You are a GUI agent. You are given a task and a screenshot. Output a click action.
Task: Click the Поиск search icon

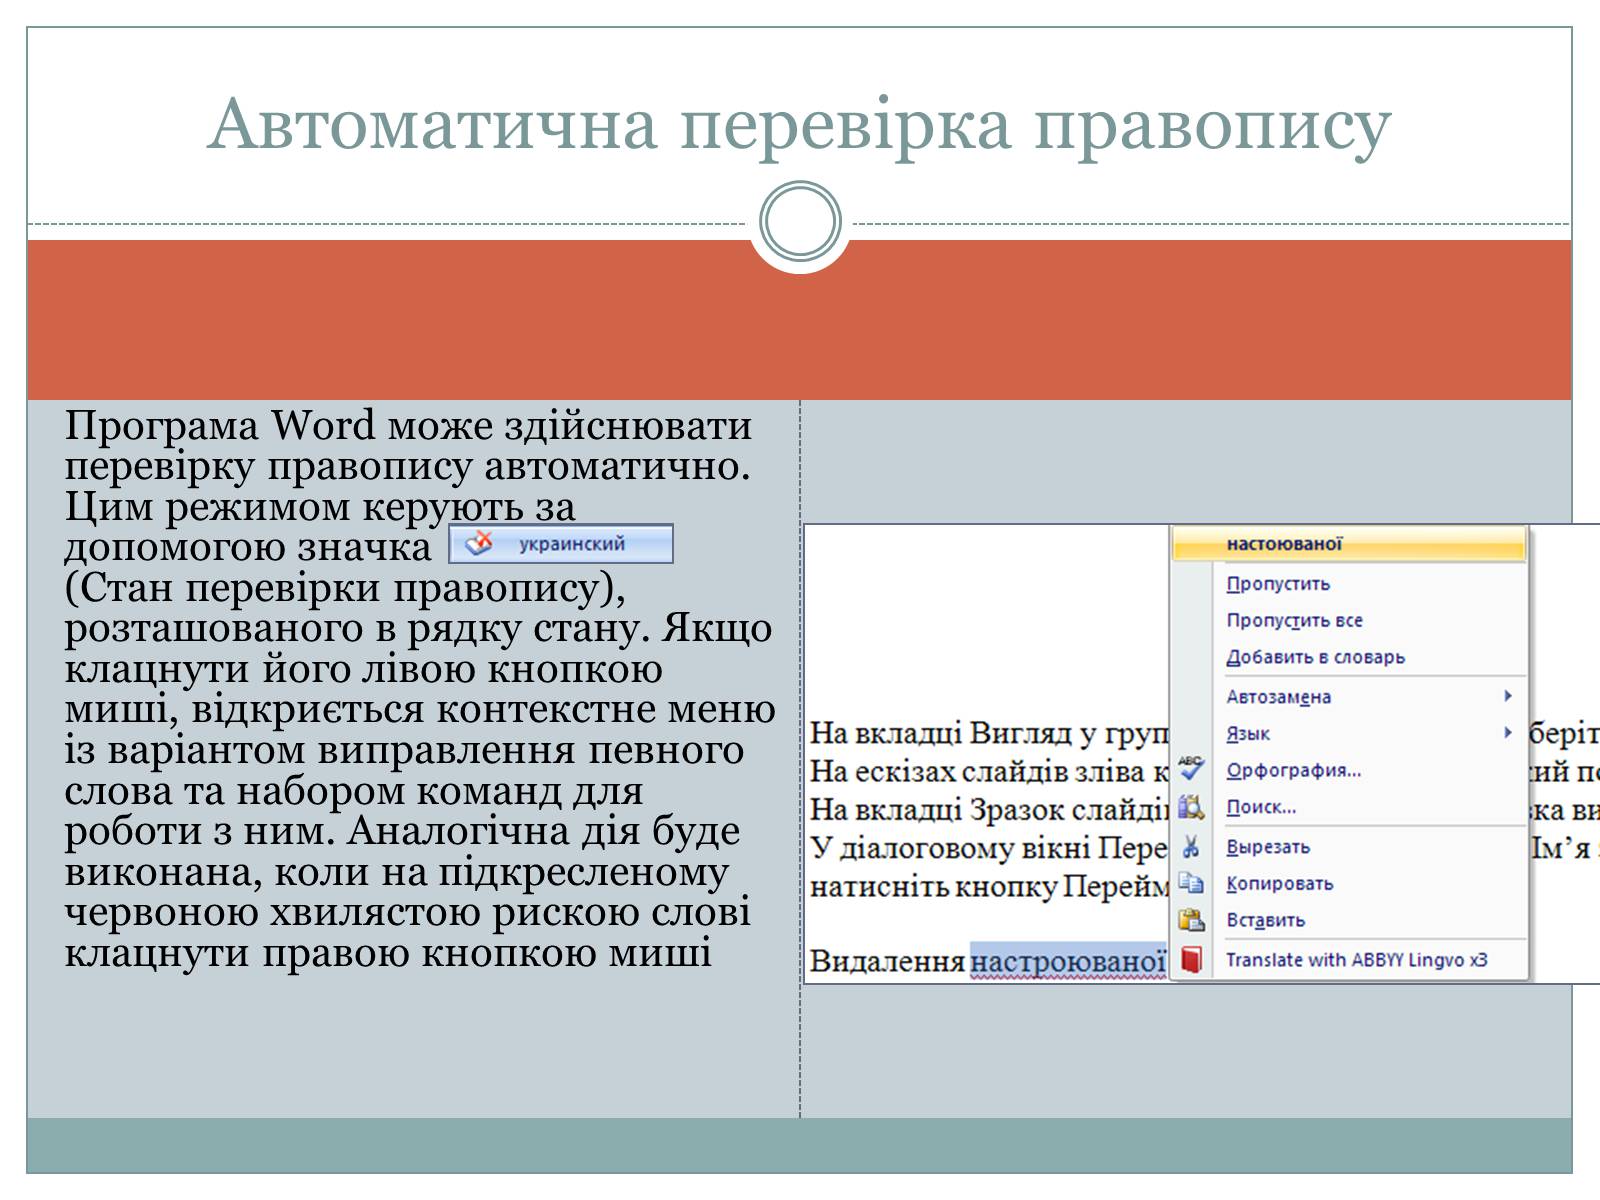tap(1191, 806)
